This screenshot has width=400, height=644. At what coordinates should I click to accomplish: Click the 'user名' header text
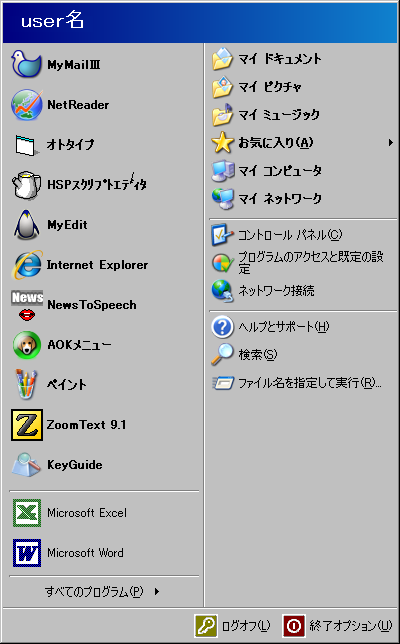coord(53,21)
